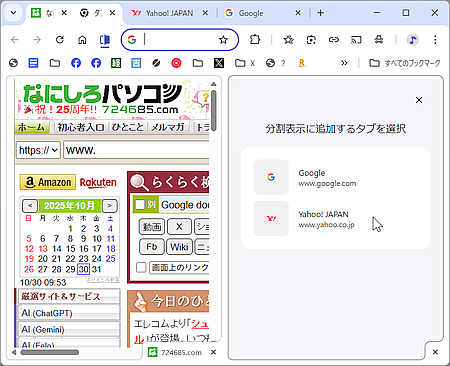Open the tab search dropdown arrow

click(13, 13)
